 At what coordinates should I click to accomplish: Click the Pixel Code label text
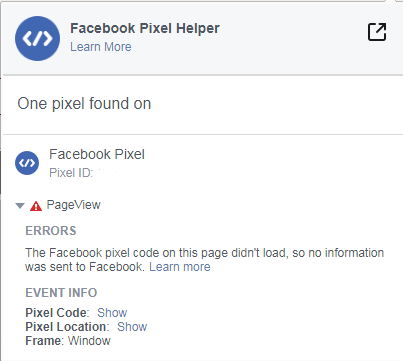57,313
